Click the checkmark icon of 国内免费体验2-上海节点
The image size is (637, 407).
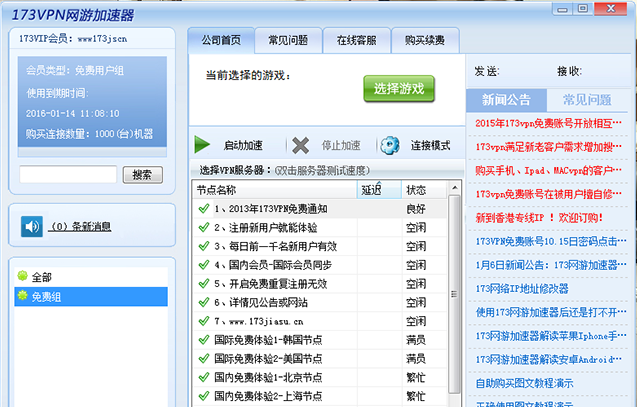(204, 396)
